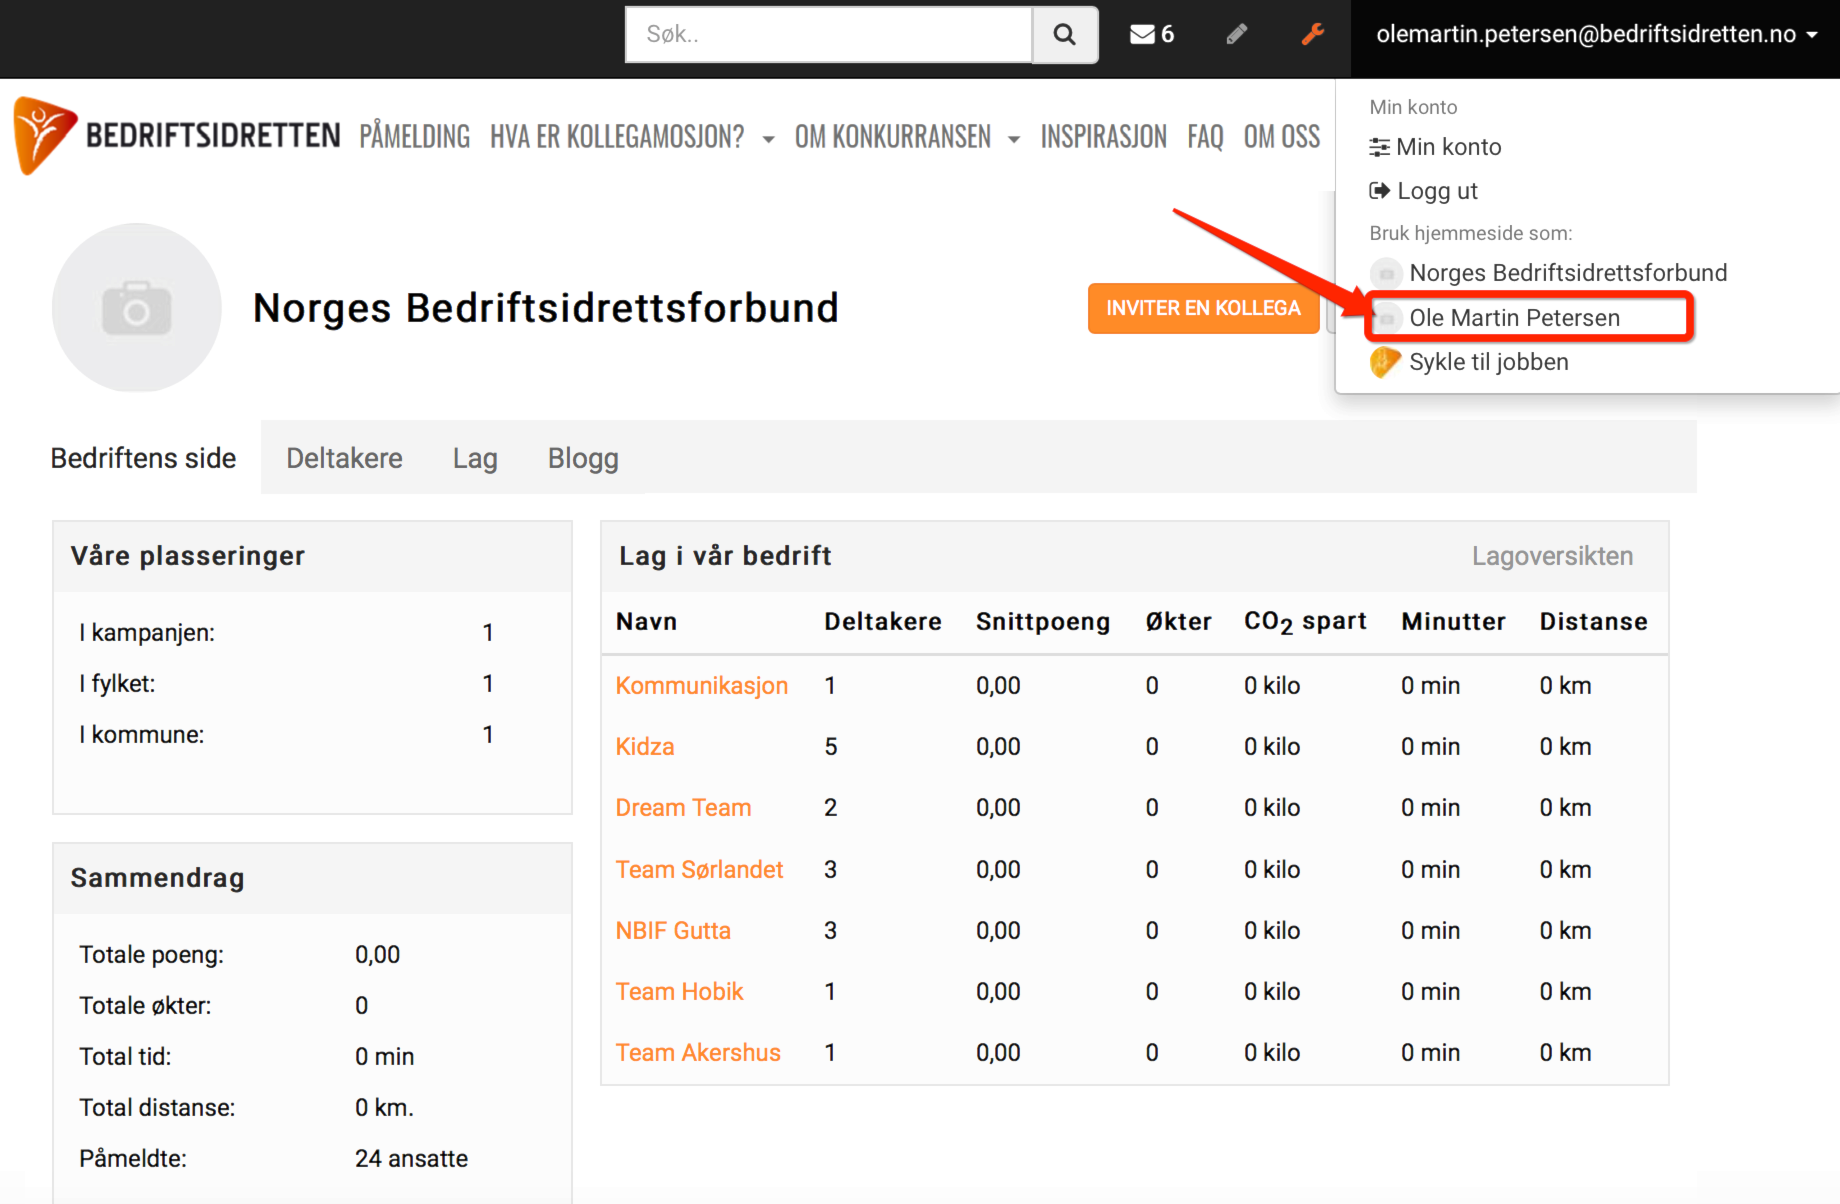Open the messages envelope icon

1142,35
